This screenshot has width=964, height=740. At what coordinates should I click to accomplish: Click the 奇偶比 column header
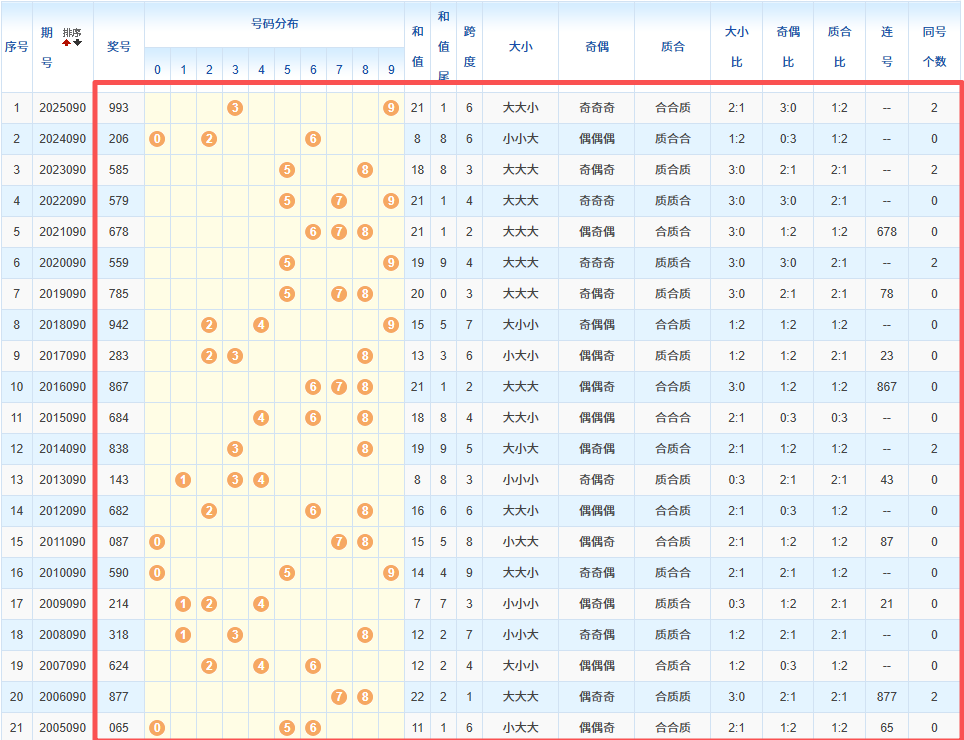click(787, 46)
